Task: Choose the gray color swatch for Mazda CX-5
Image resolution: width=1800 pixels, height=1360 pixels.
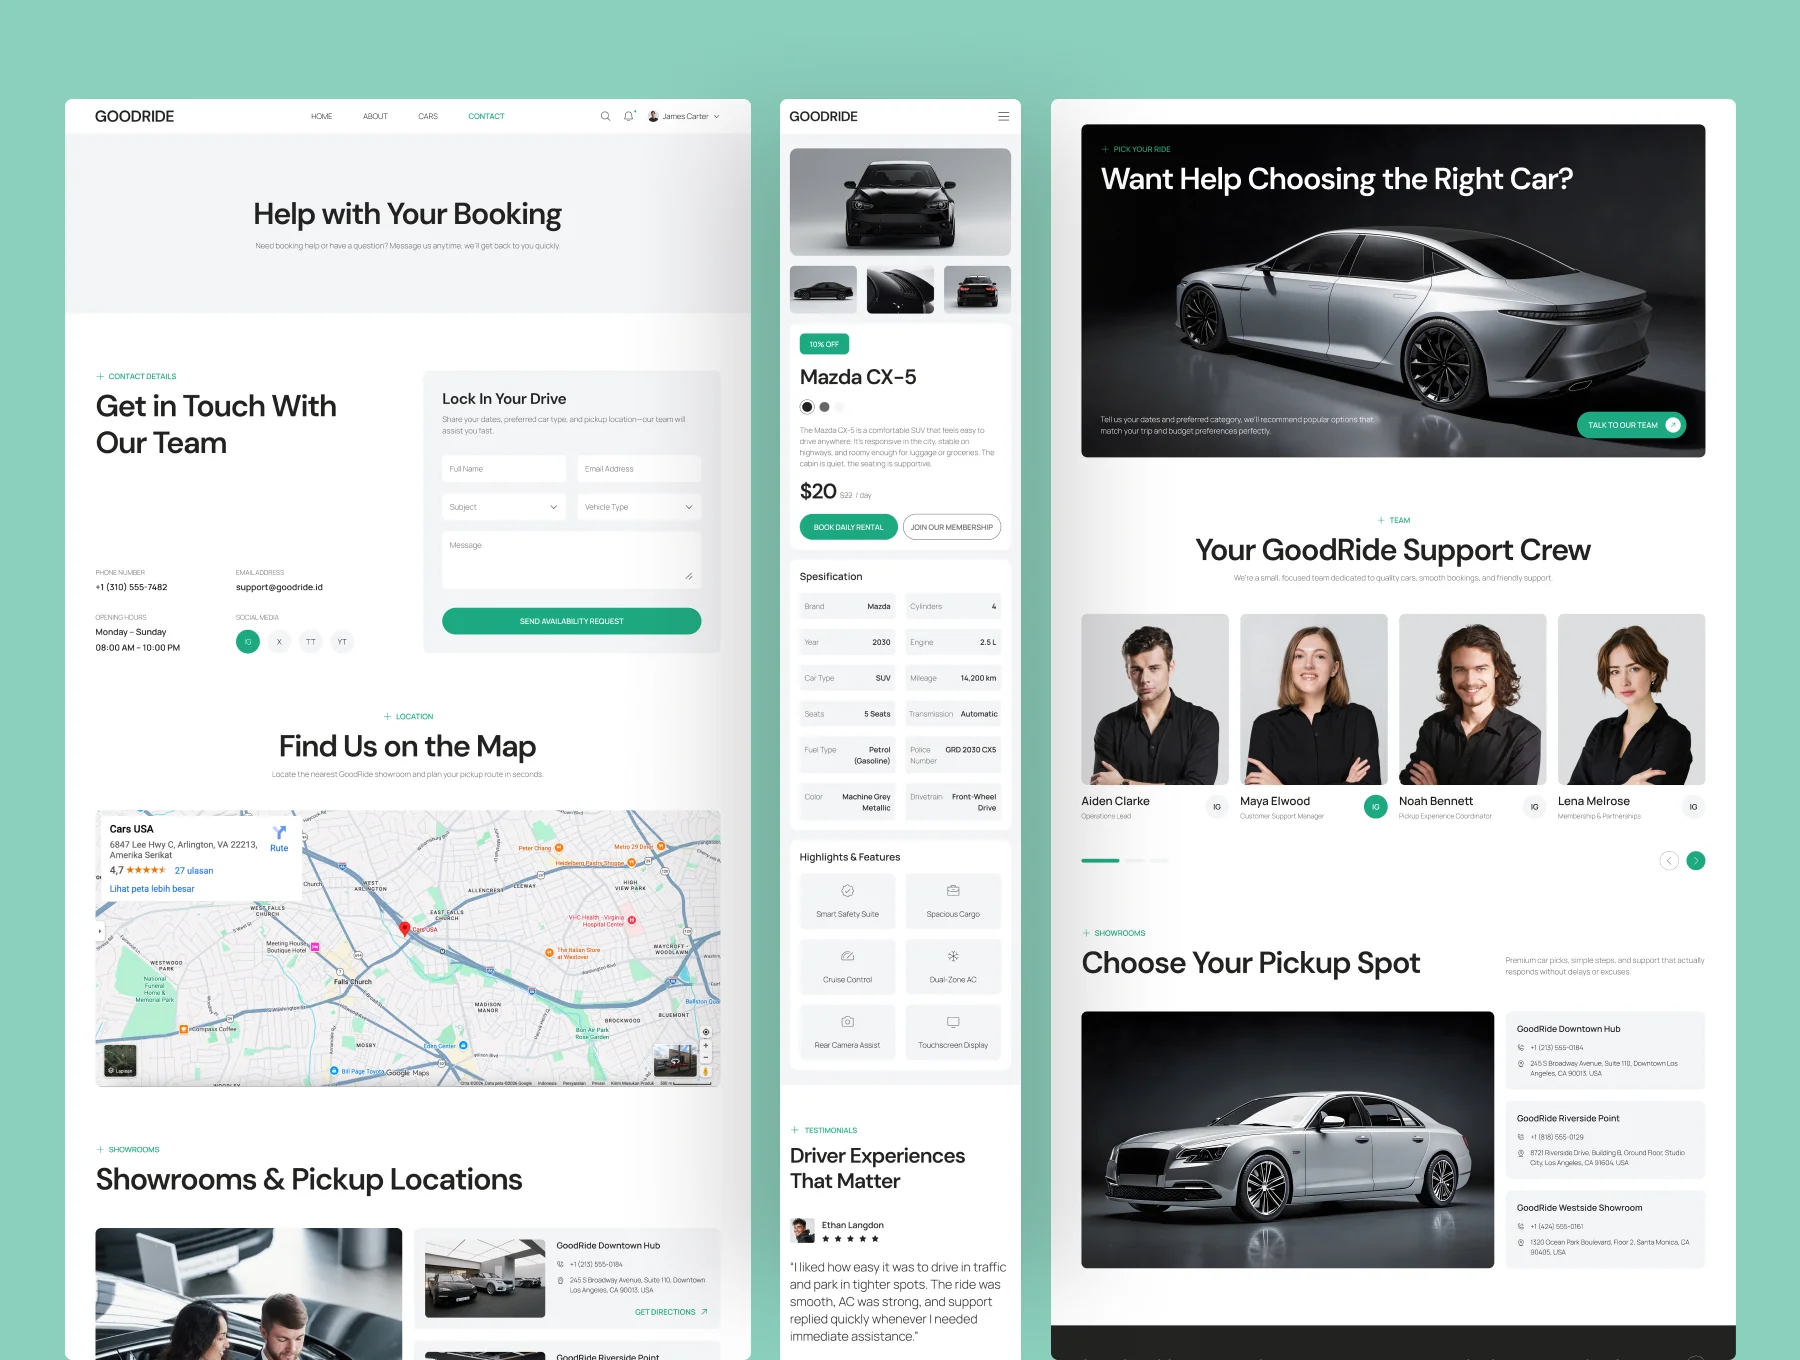Action: [824, 407]
